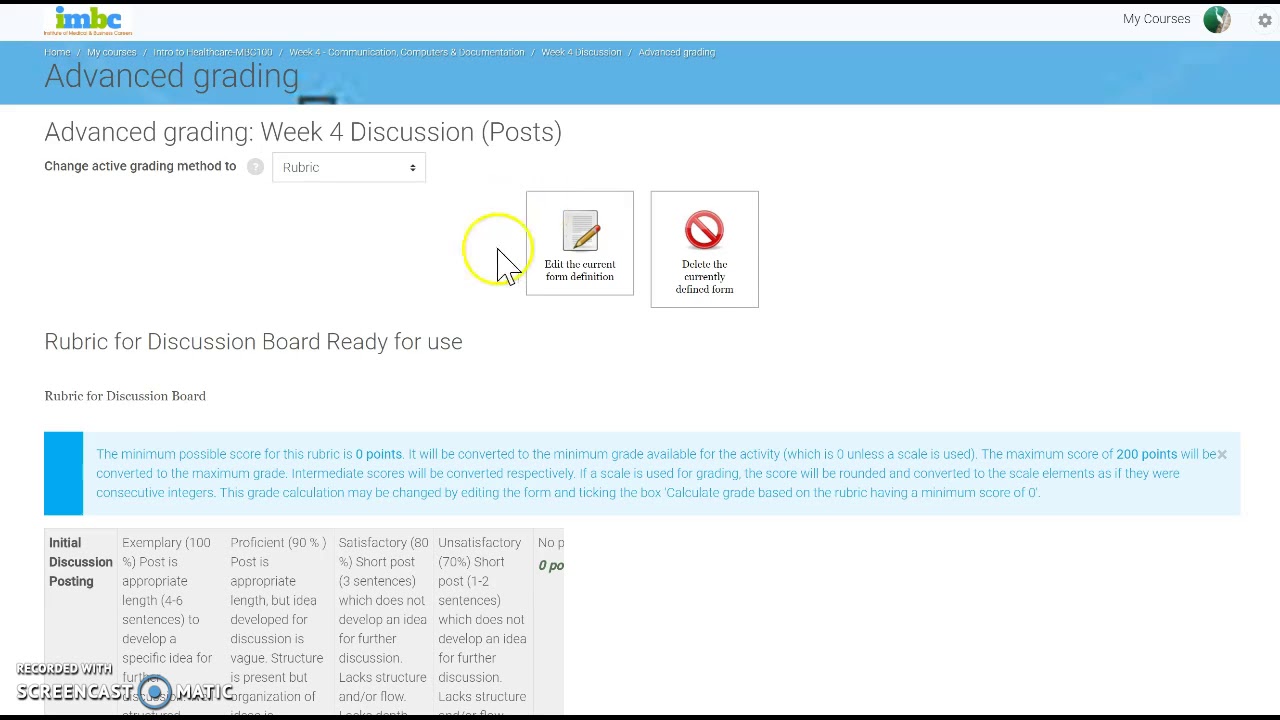Open the grading method Rubric dropdown

coord(349,167)
